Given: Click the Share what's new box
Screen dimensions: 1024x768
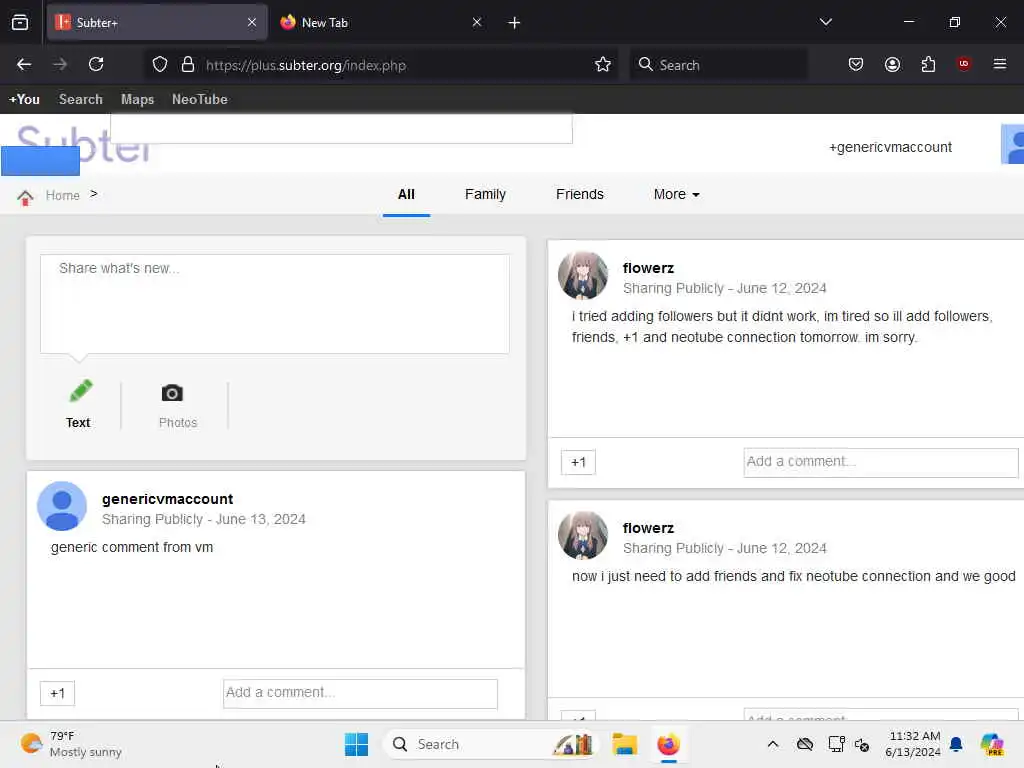Looking at the screenshot, I should click(275, 304).
